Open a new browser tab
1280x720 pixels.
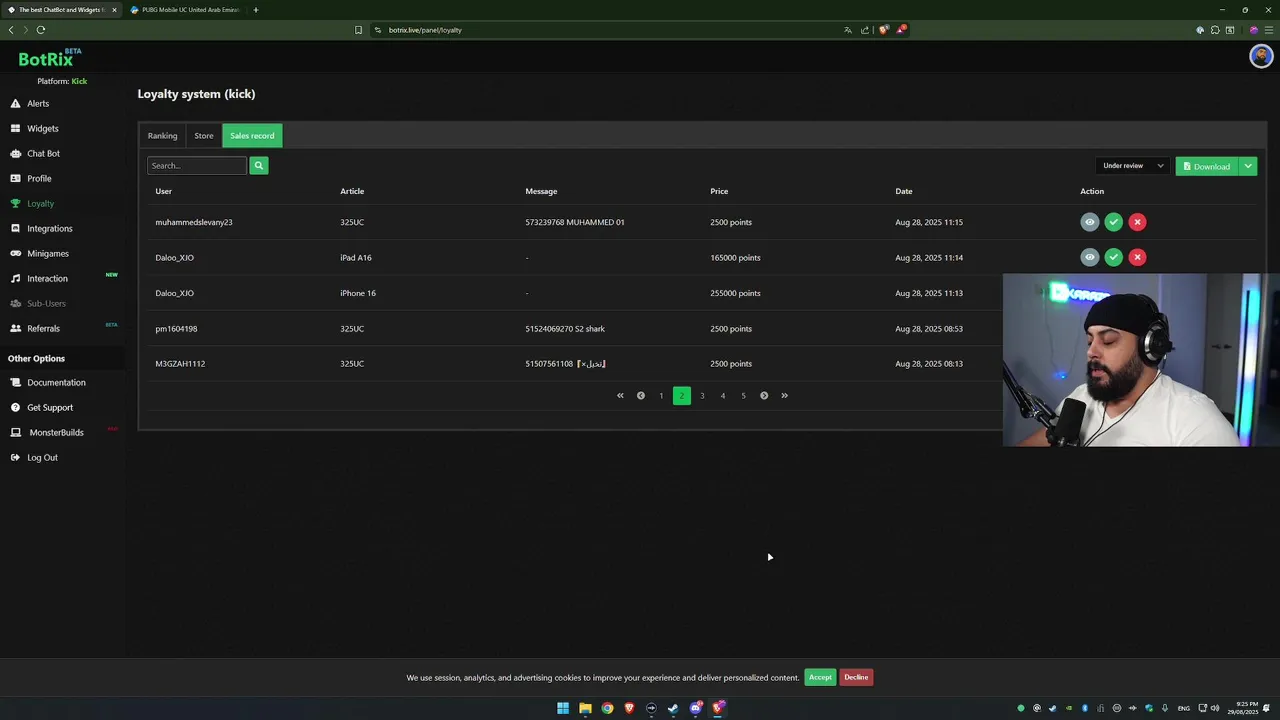[255, 10]
